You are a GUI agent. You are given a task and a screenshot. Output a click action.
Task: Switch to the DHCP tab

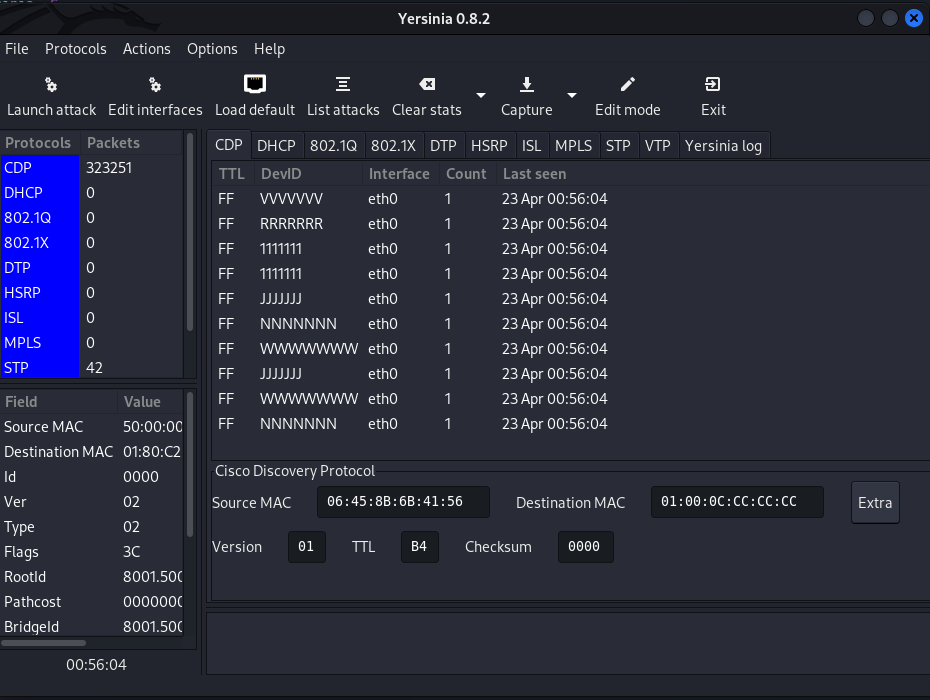click(x=276, y=146)
